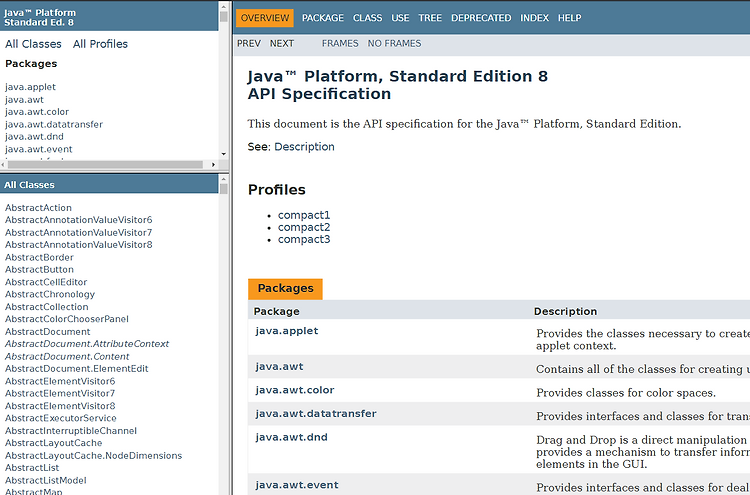Viewport: 750px width, 495px height.
Task: Open the AbstractCellEditor class
Action: (46, 282)
